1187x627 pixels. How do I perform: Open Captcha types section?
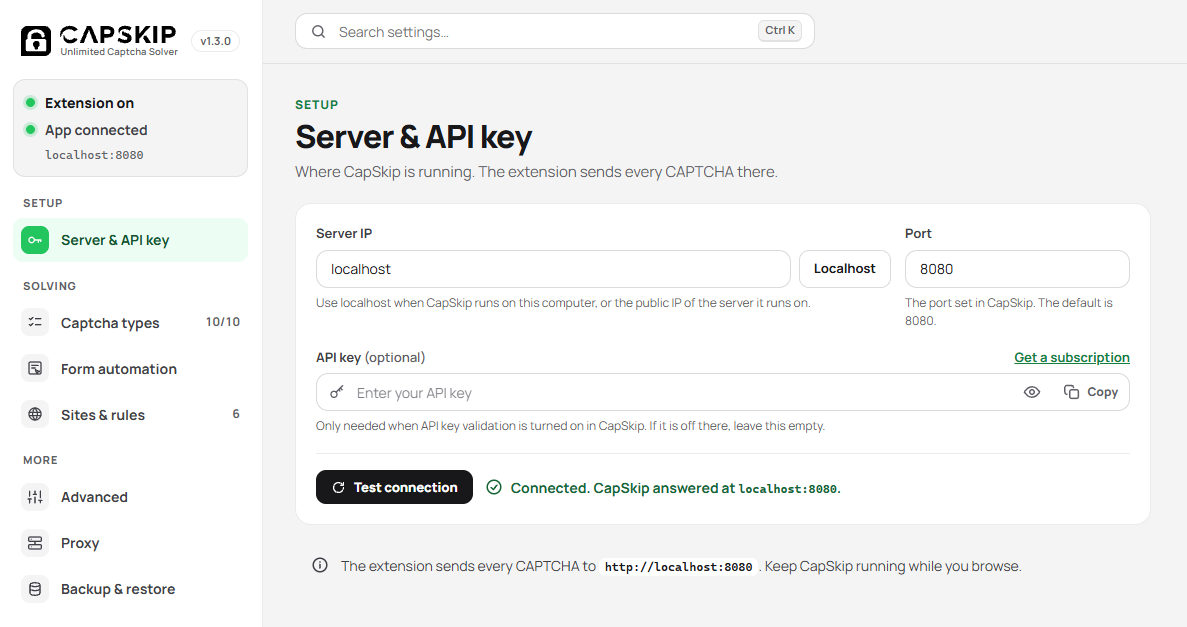point(130,323)
